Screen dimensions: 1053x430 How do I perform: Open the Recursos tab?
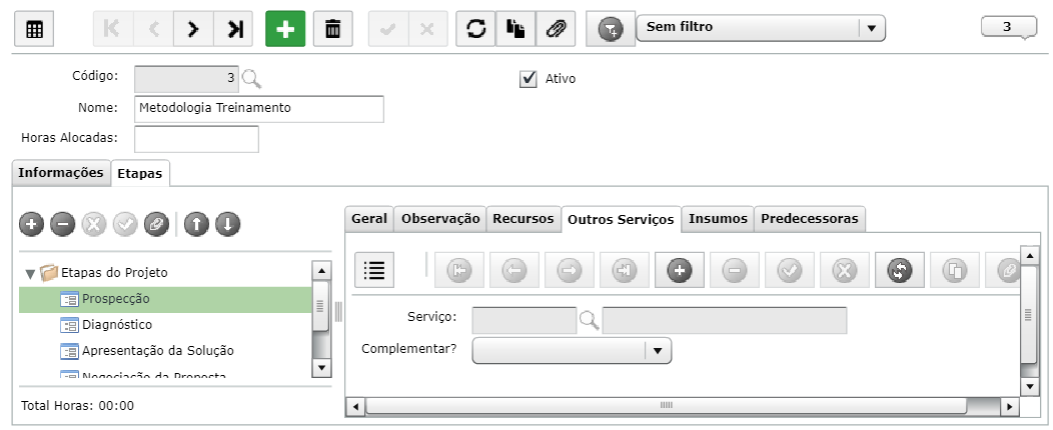pos(523,218)
